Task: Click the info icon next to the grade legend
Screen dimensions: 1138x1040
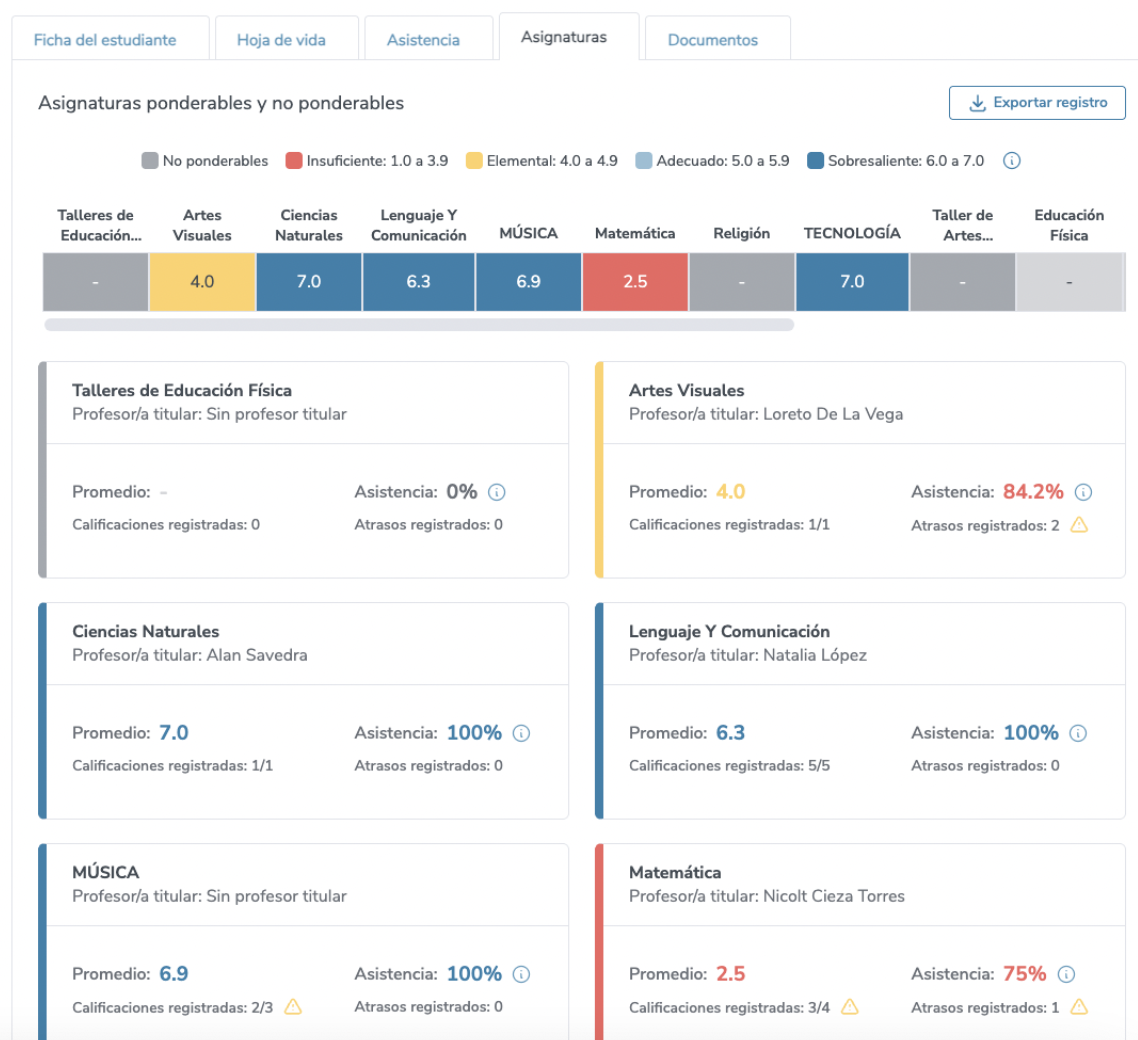Action: click(x=1012, y=160)
